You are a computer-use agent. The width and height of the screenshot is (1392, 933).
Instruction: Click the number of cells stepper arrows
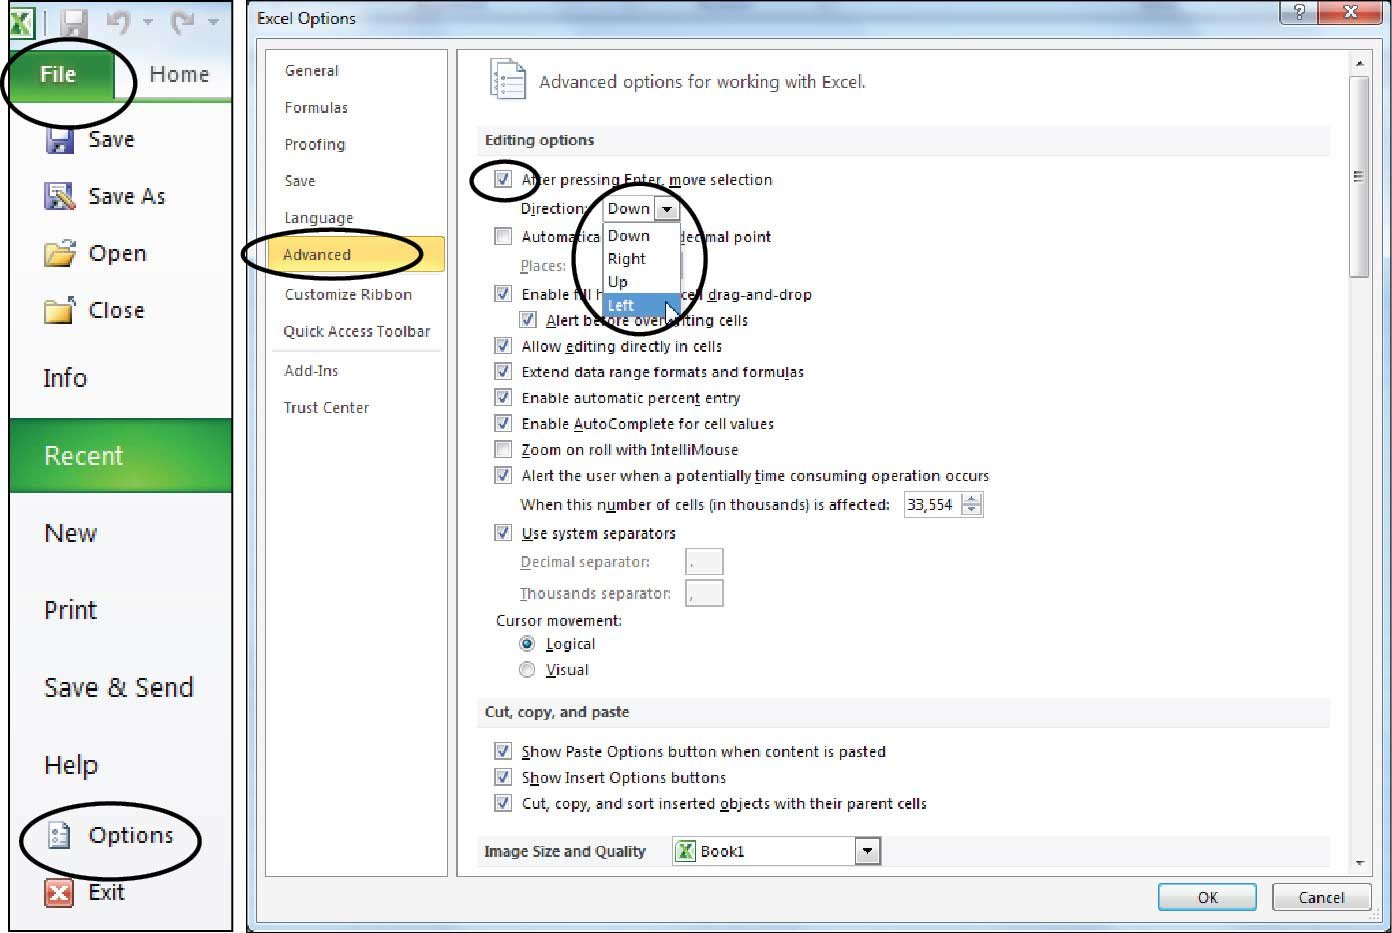pos(972,505)
